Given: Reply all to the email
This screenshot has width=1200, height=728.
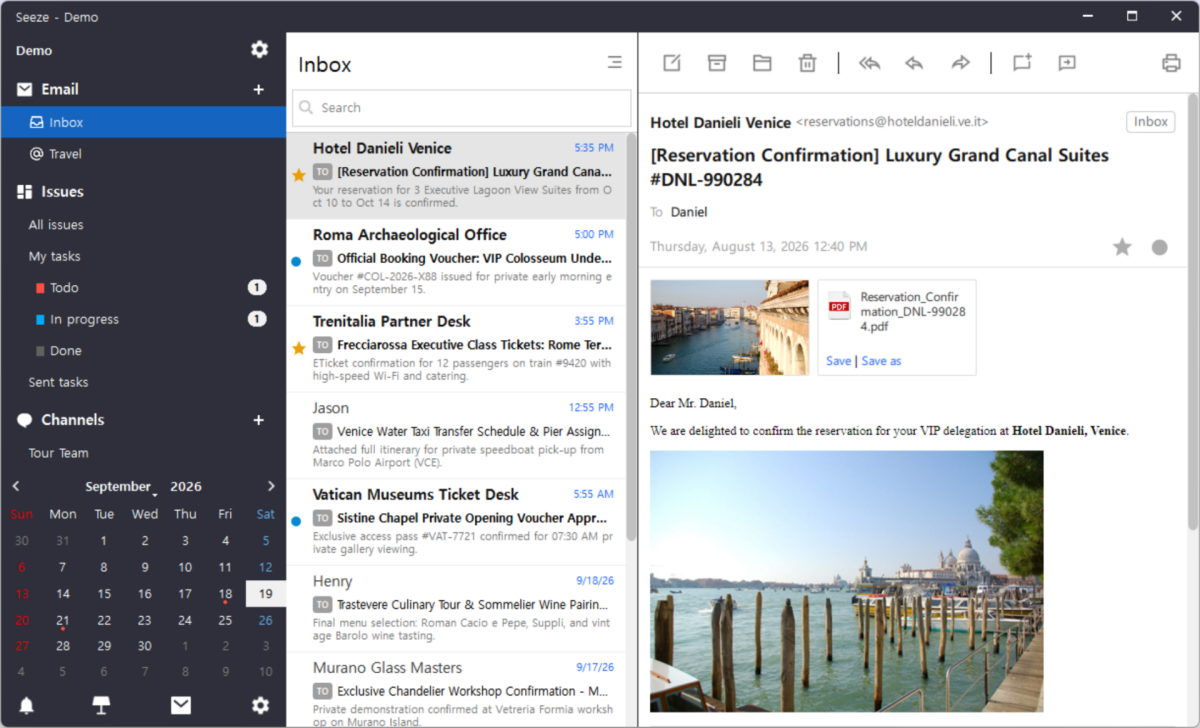Looking at the screenshot, I should pyautogui.click(x=869, y=63).
